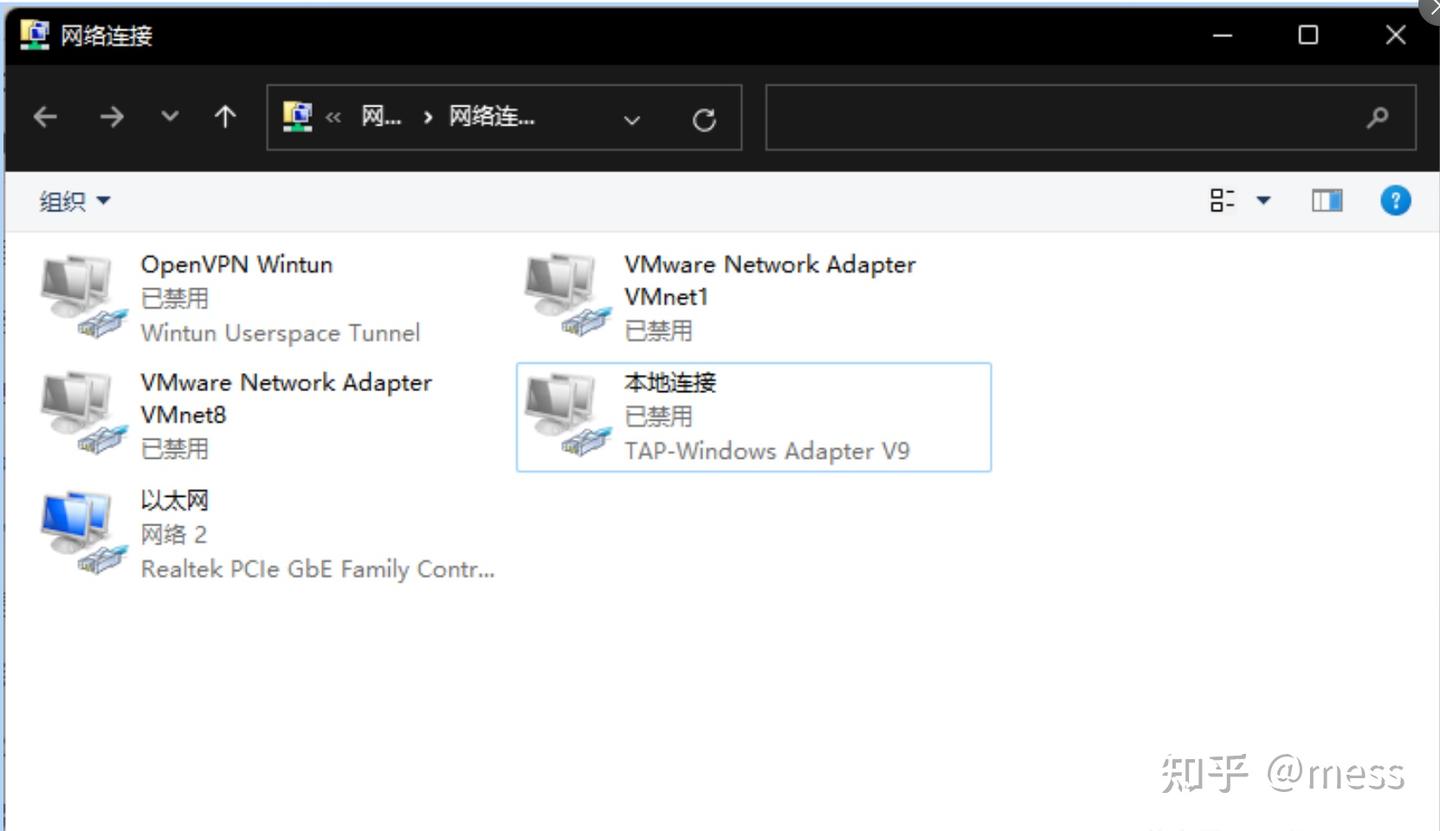
Task: Click the 网络连... breadcrumb segment
Action: pyautogui.click(x=491, y=117)
